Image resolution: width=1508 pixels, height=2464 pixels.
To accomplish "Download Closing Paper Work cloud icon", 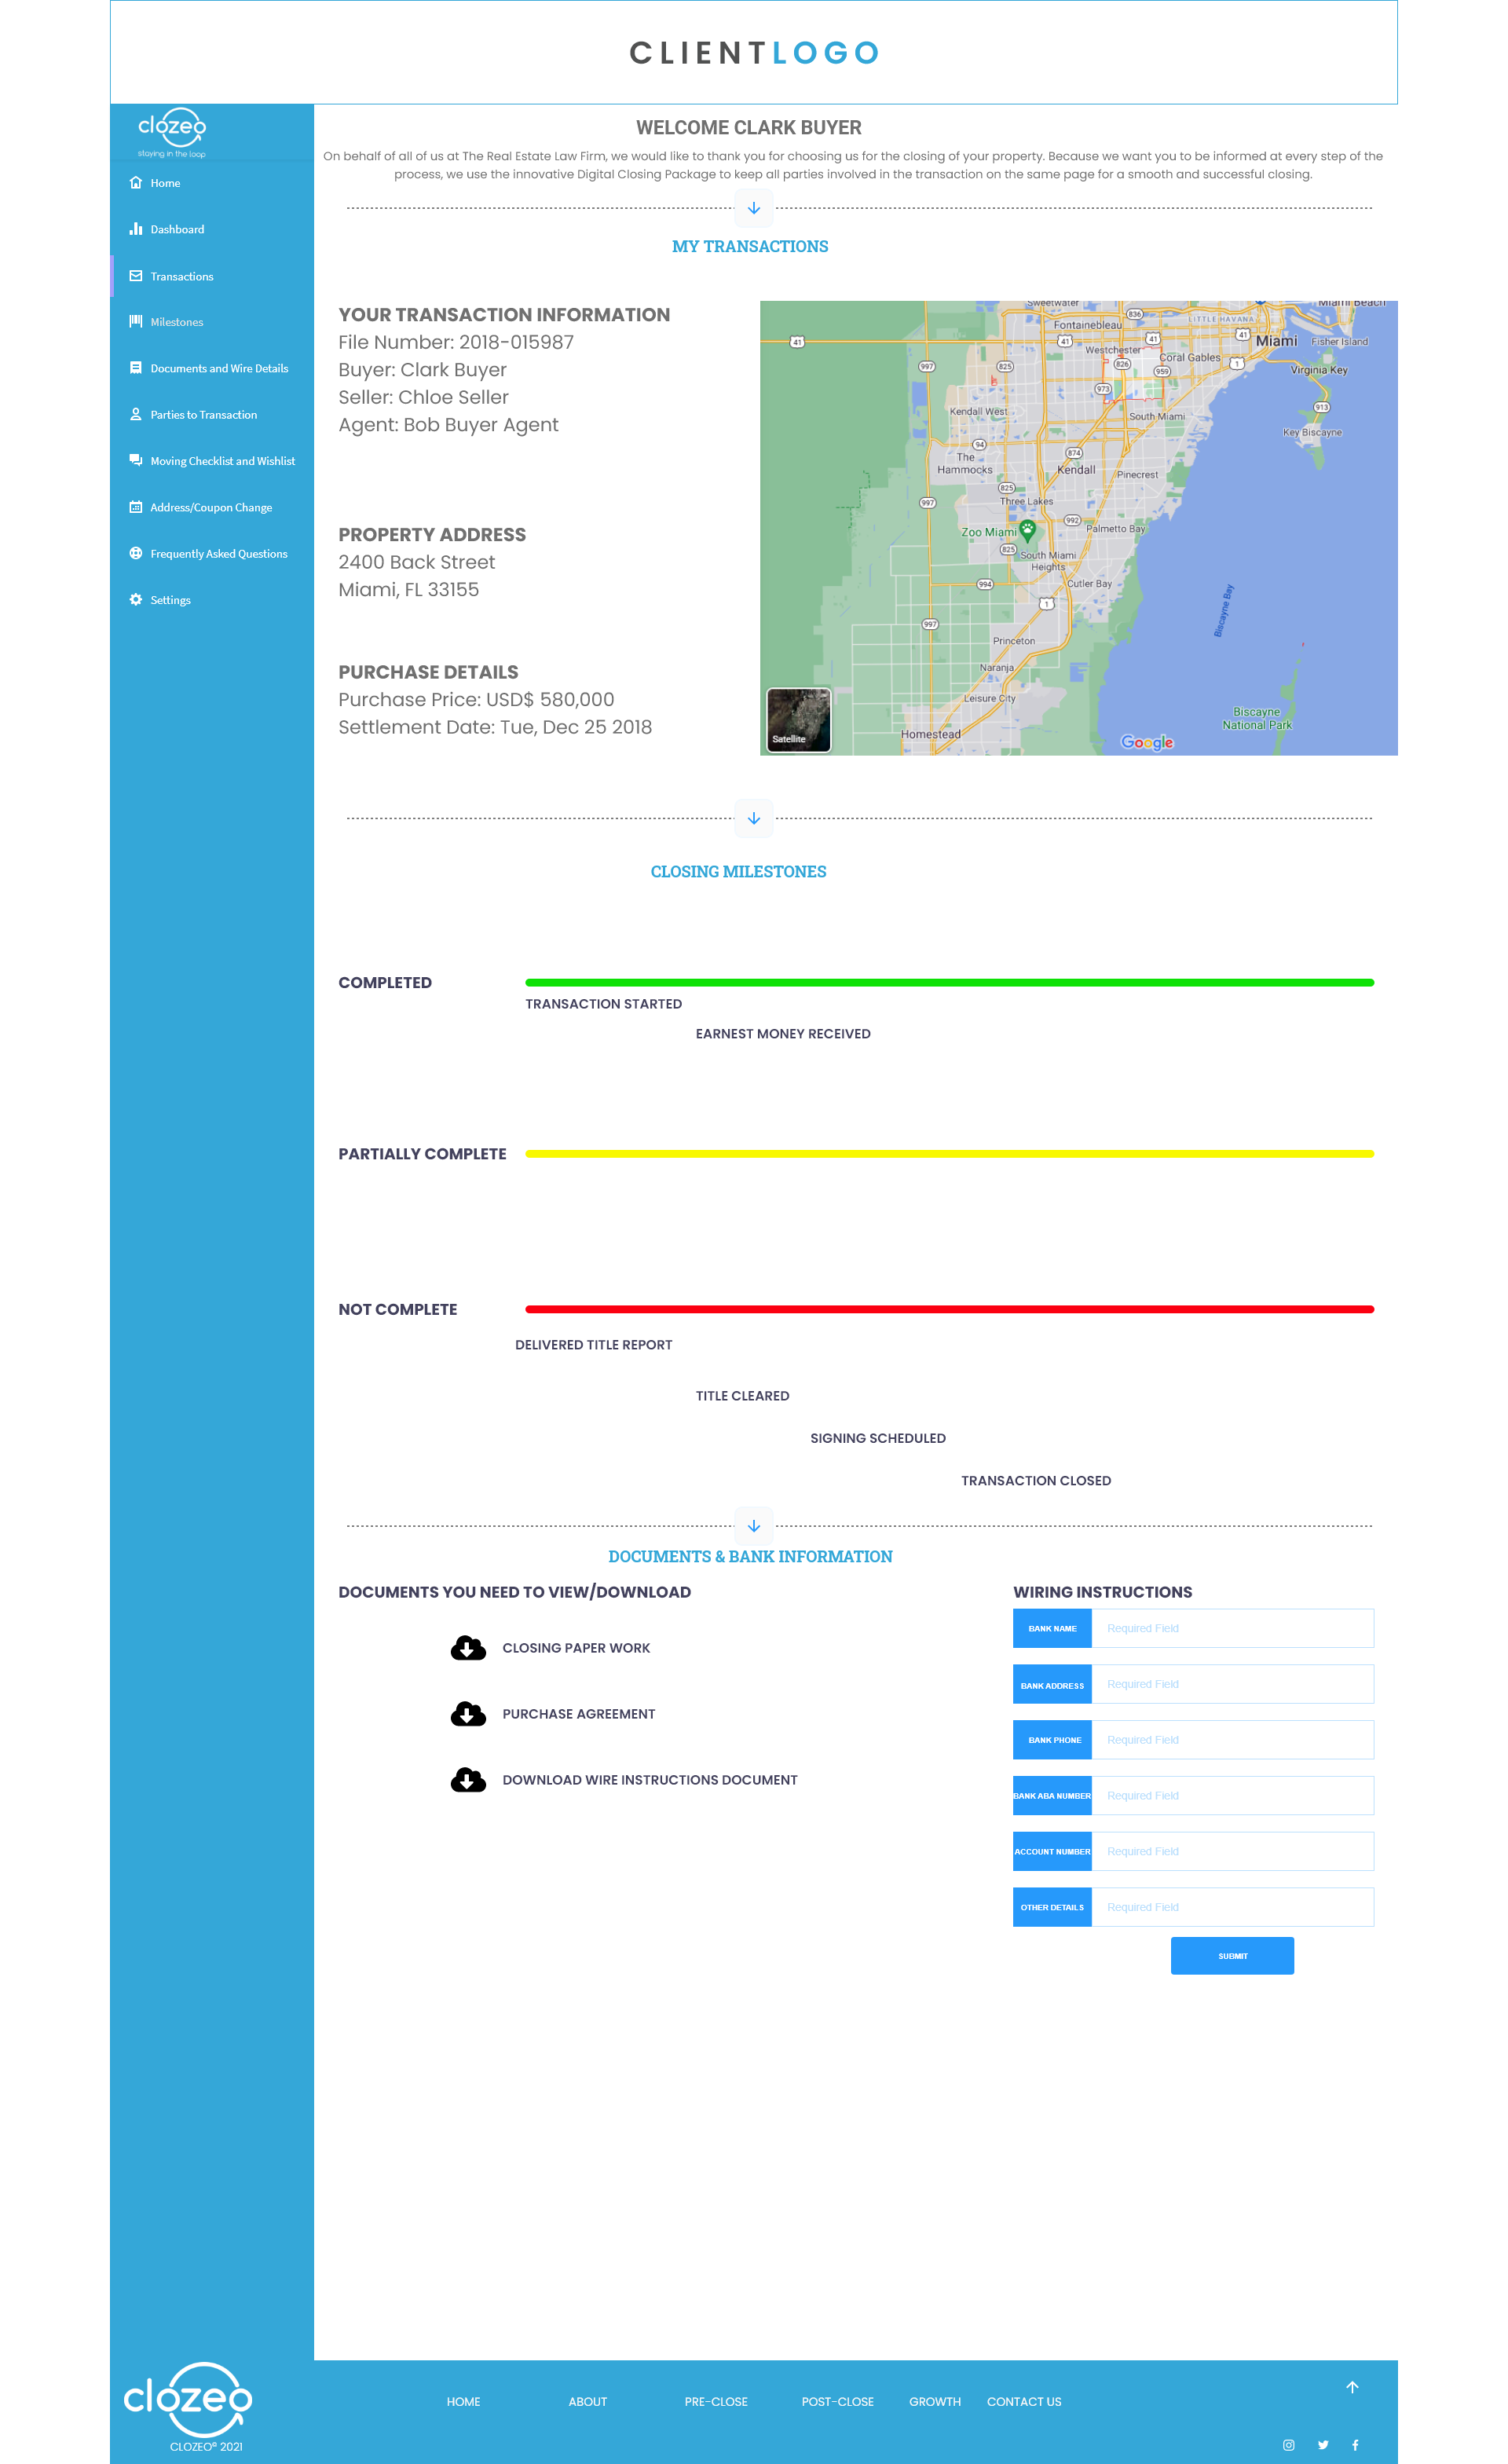I will pyautogui.click(x=468, y=1647).
